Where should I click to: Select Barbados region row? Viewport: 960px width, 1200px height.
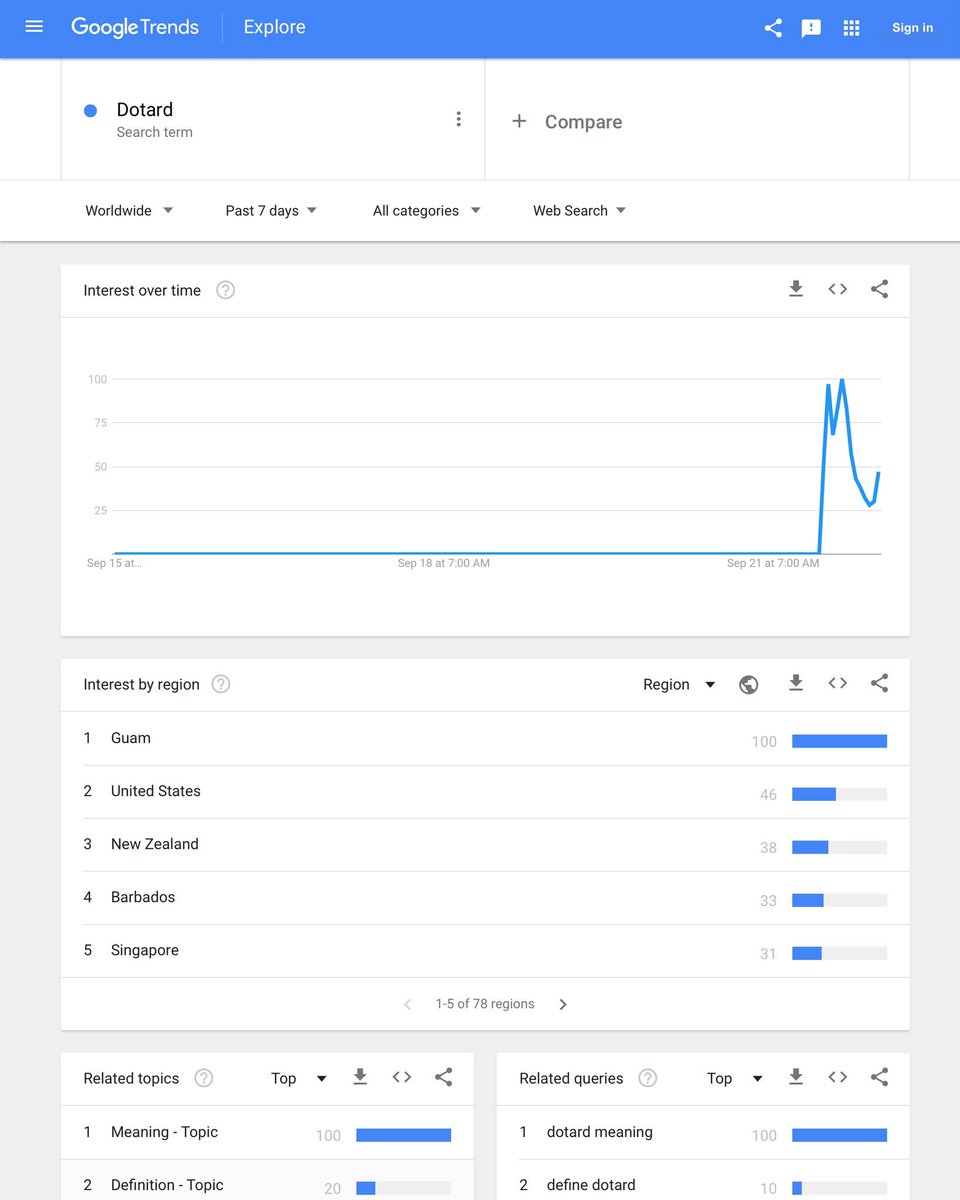click(x=485, y=897)
